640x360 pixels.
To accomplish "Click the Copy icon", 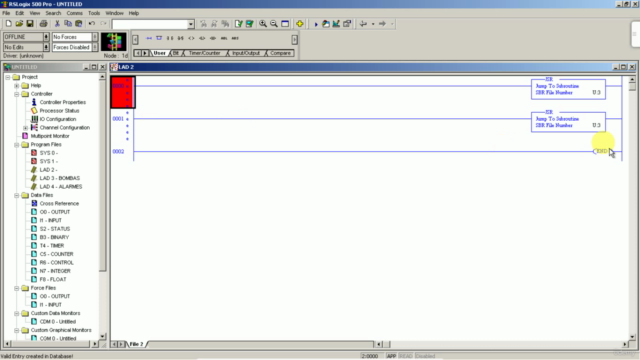I will 68,24.
